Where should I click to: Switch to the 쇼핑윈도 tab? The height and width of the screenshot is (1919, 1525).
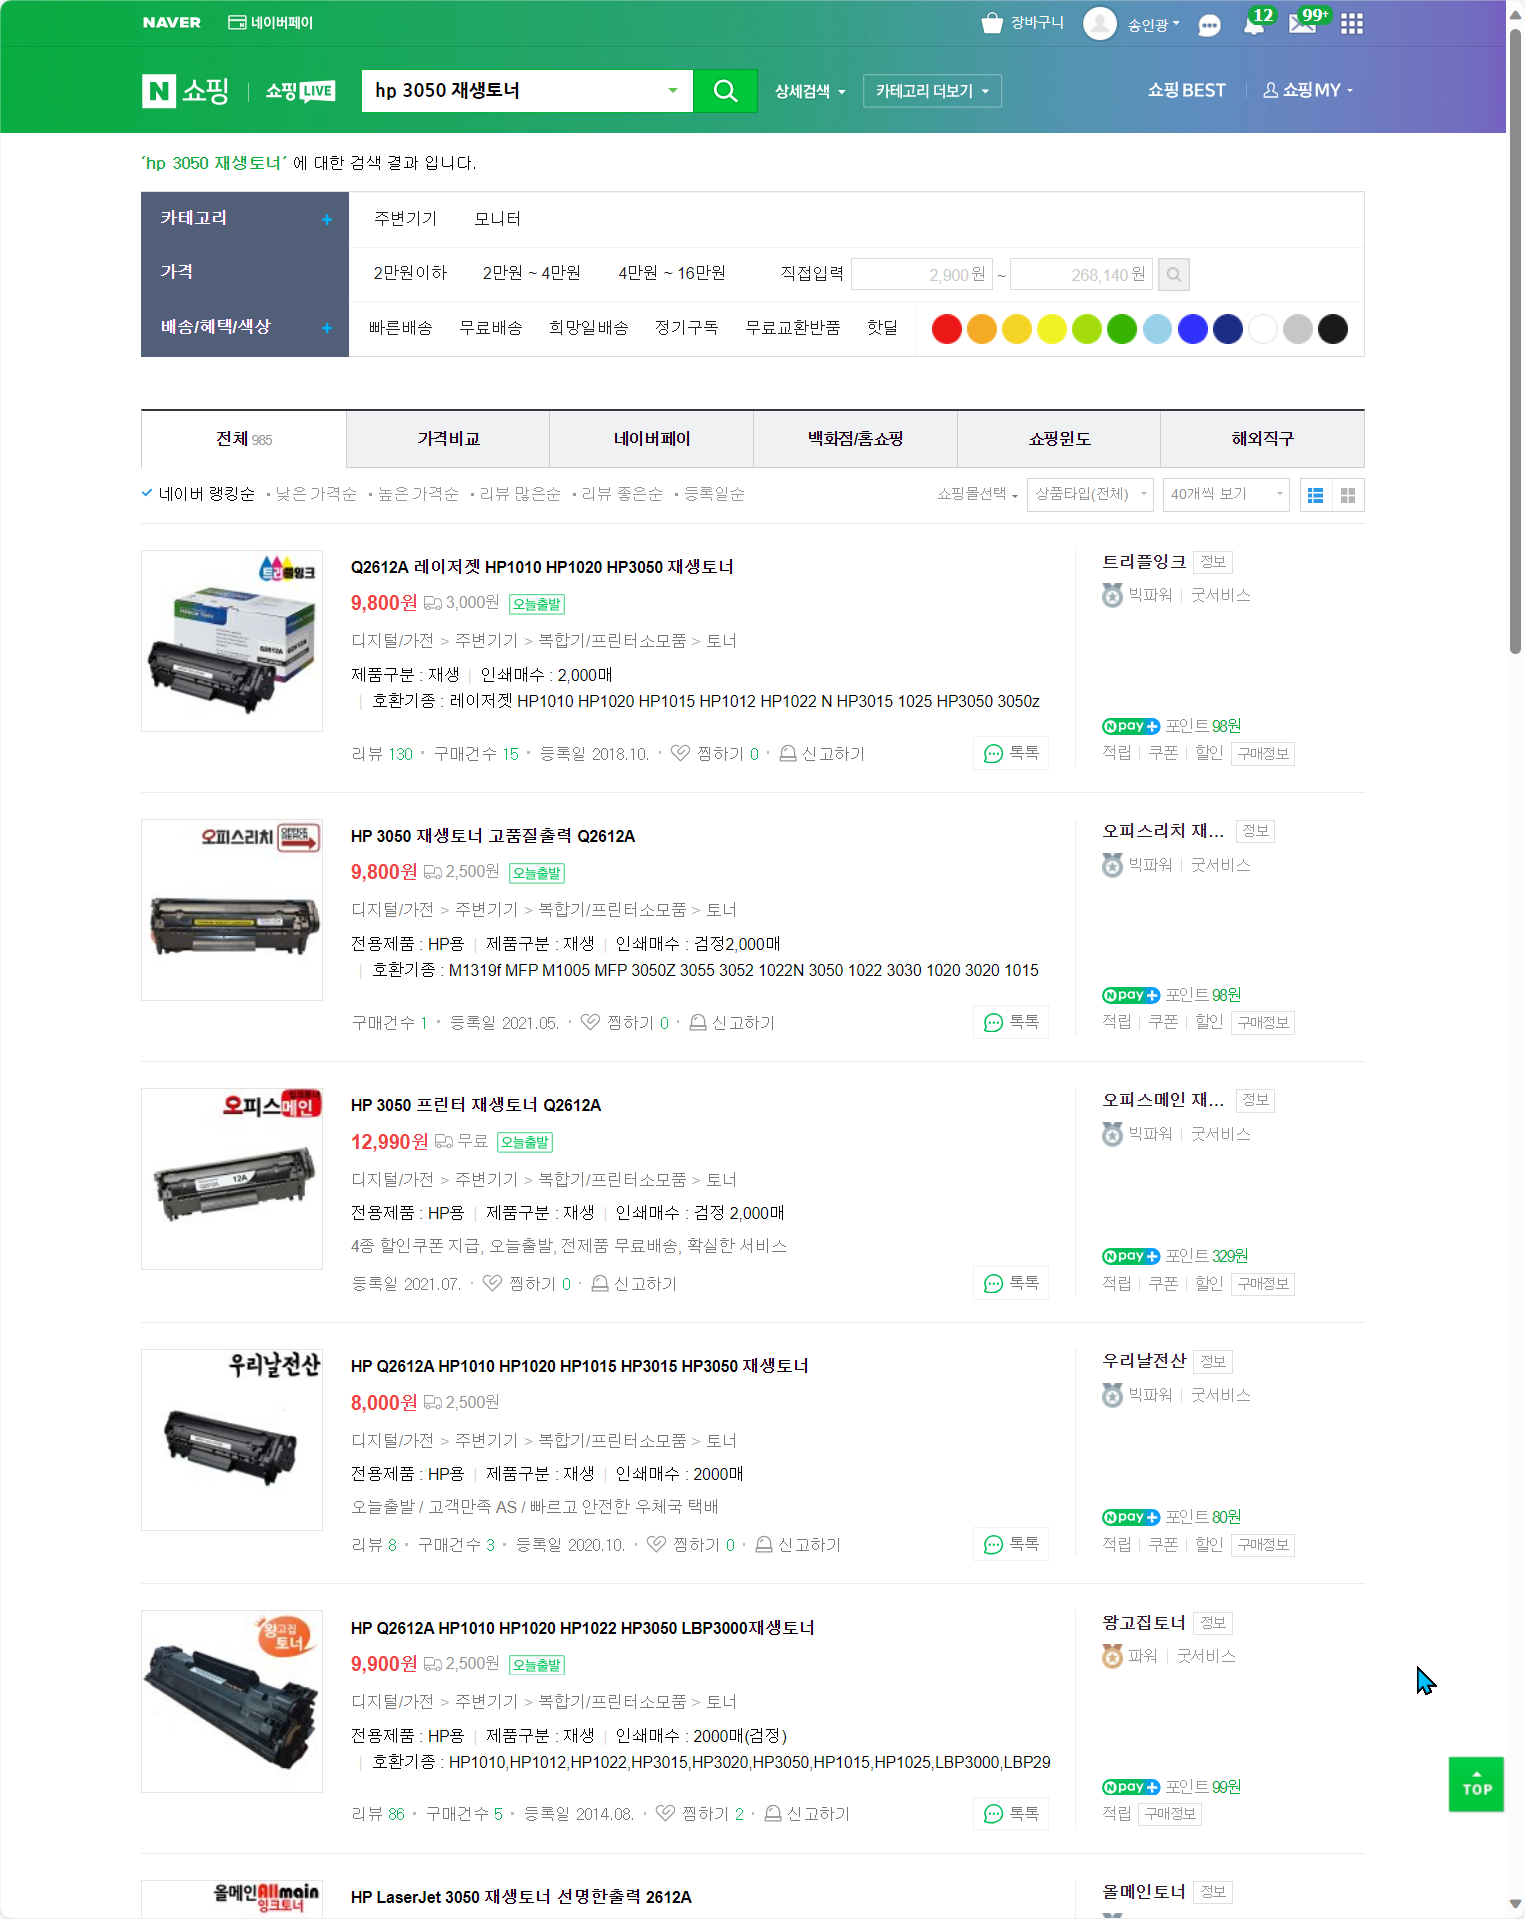(x=1059, y=439)
